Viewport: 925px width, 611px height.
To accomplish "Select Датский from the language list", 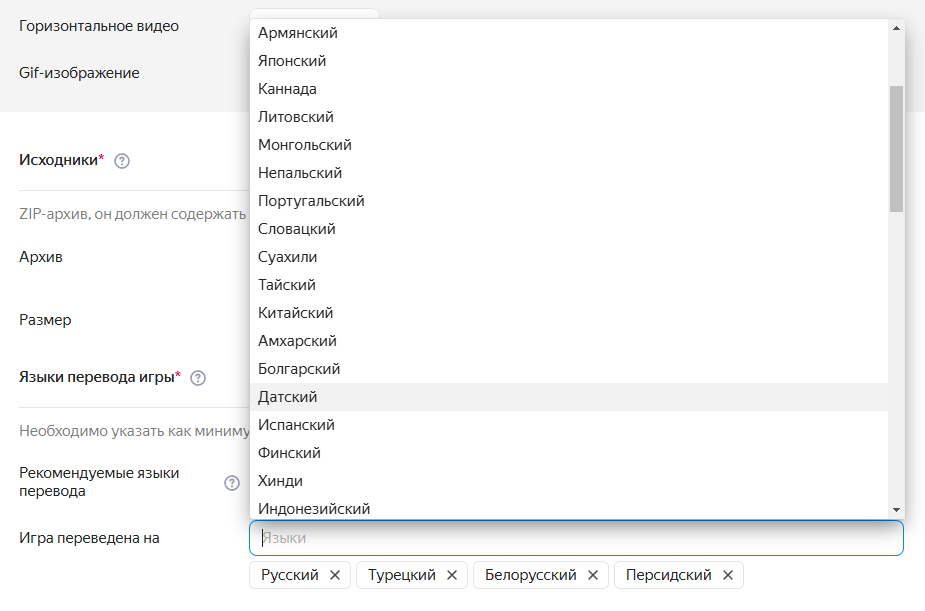I will (x=288, y=397).
